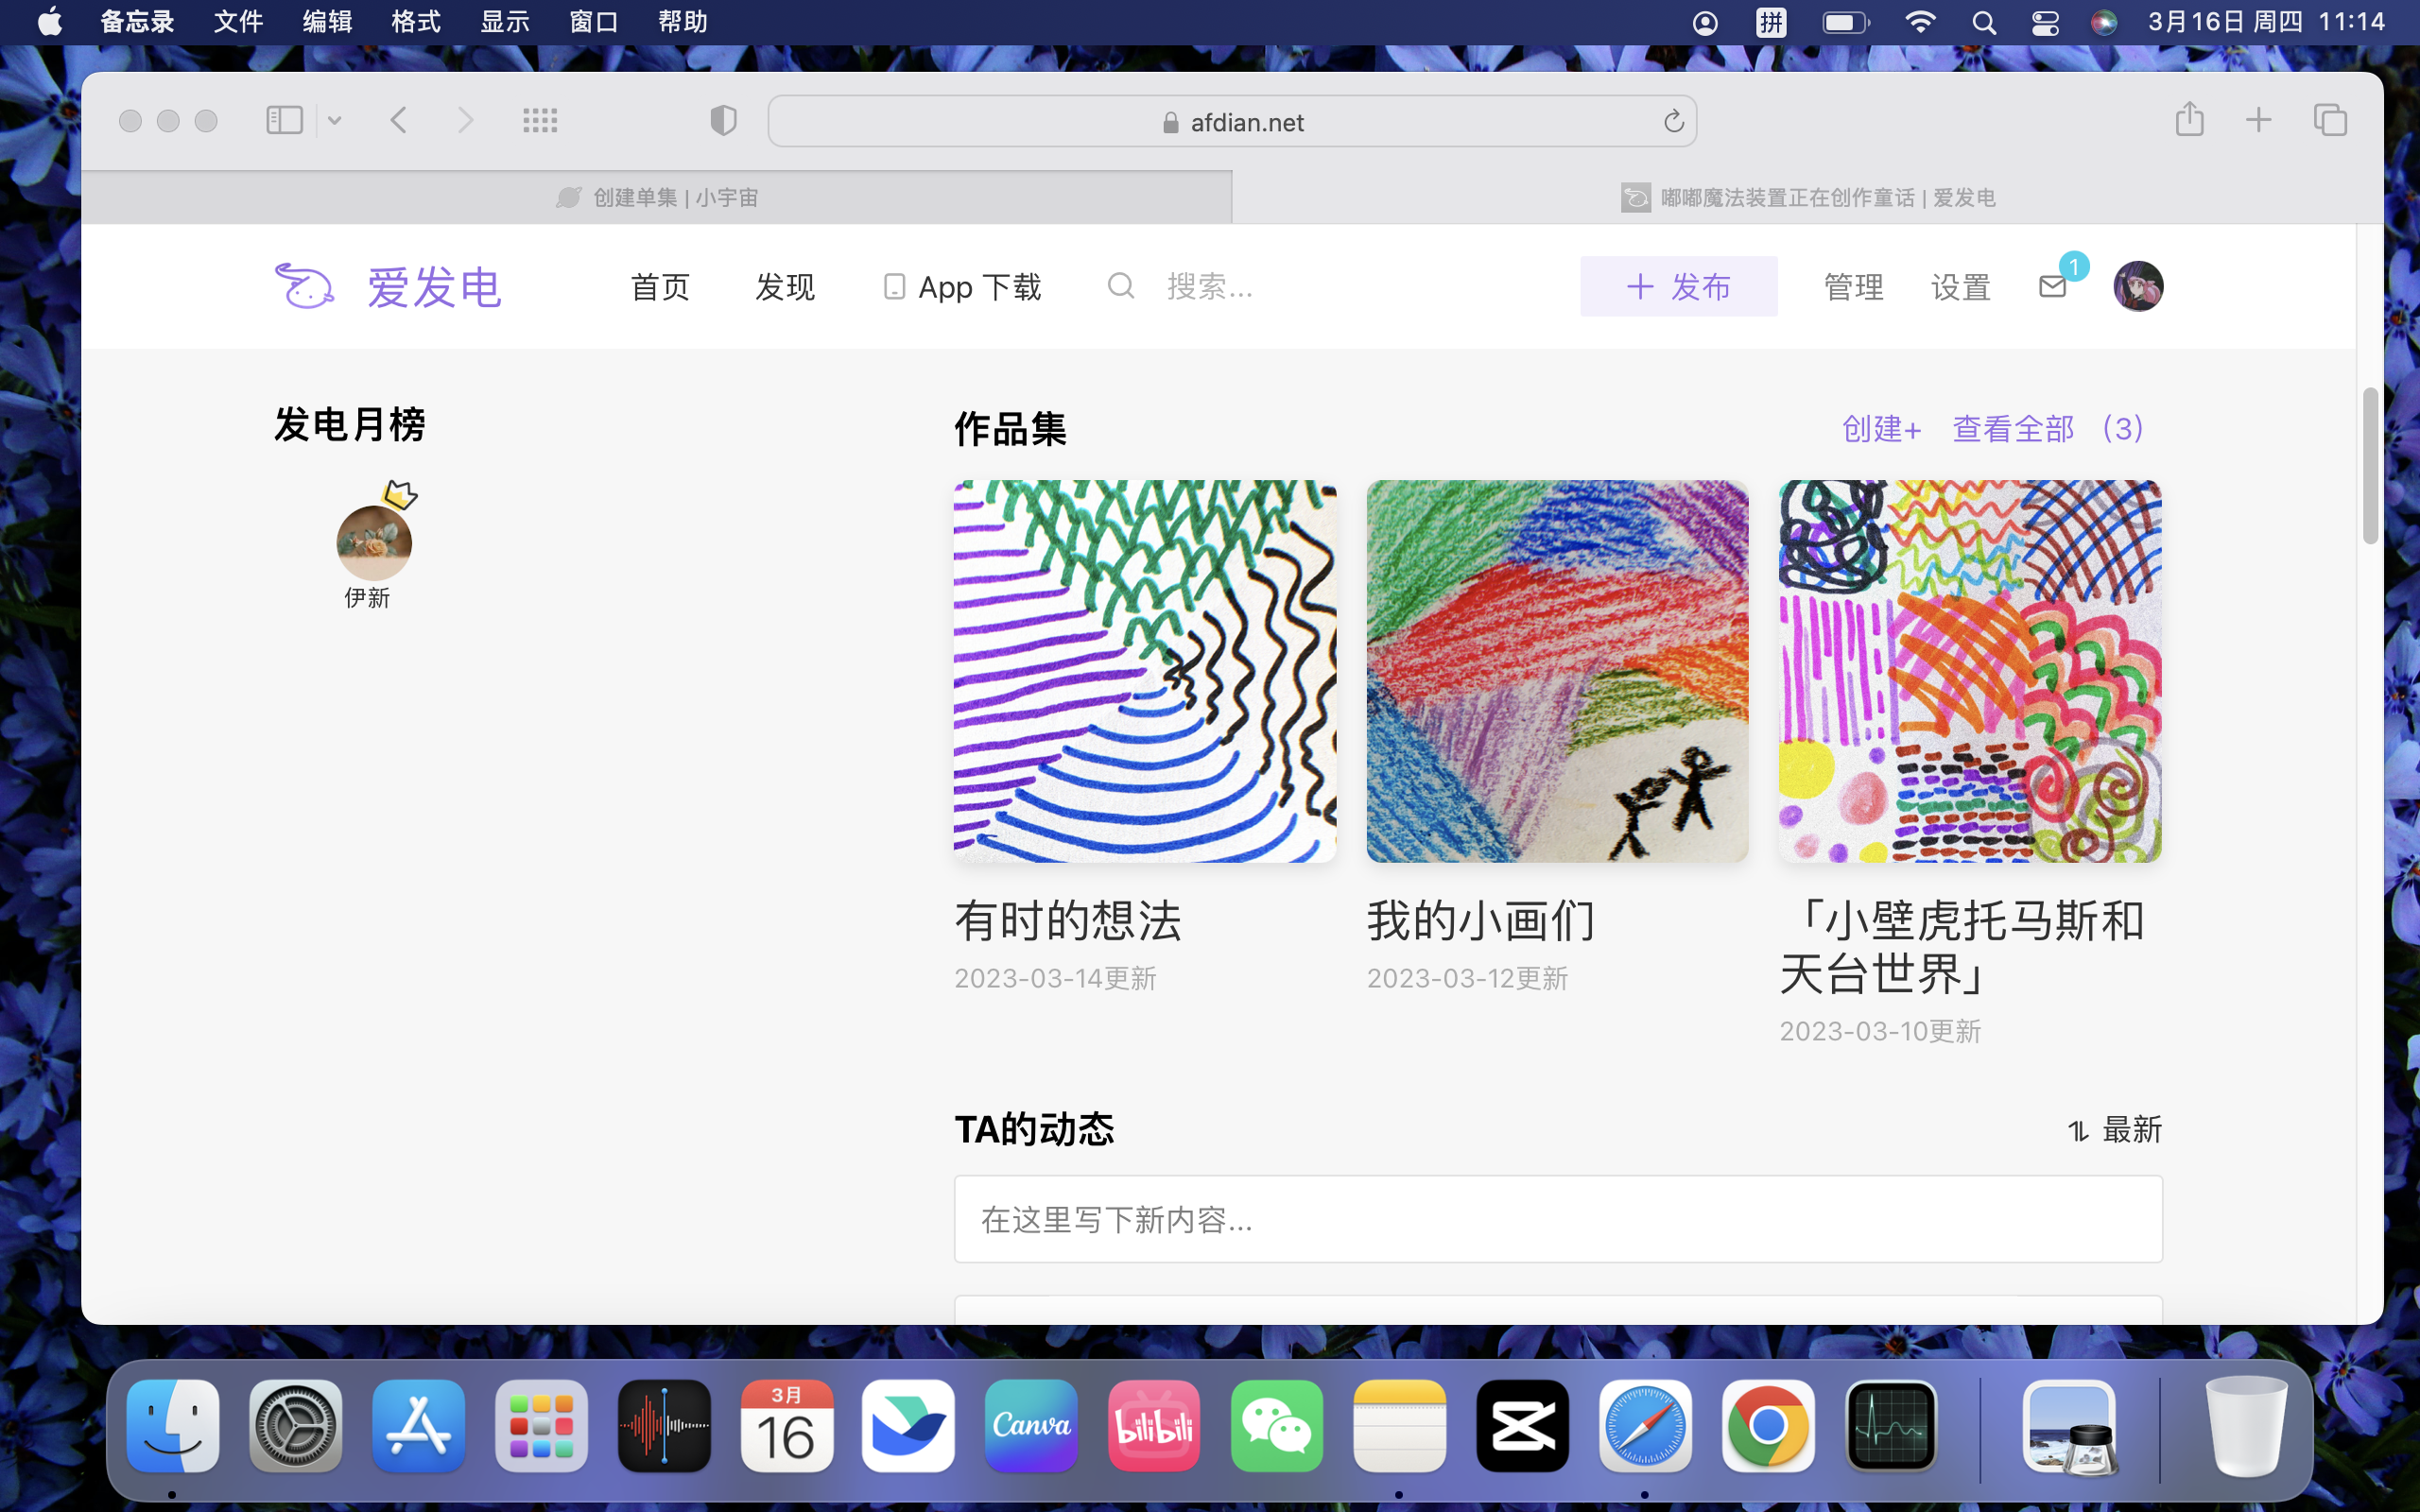Screen dimensions: 2420x1512
Task: Reload the afdian.net page
Action: point(1673,122)
